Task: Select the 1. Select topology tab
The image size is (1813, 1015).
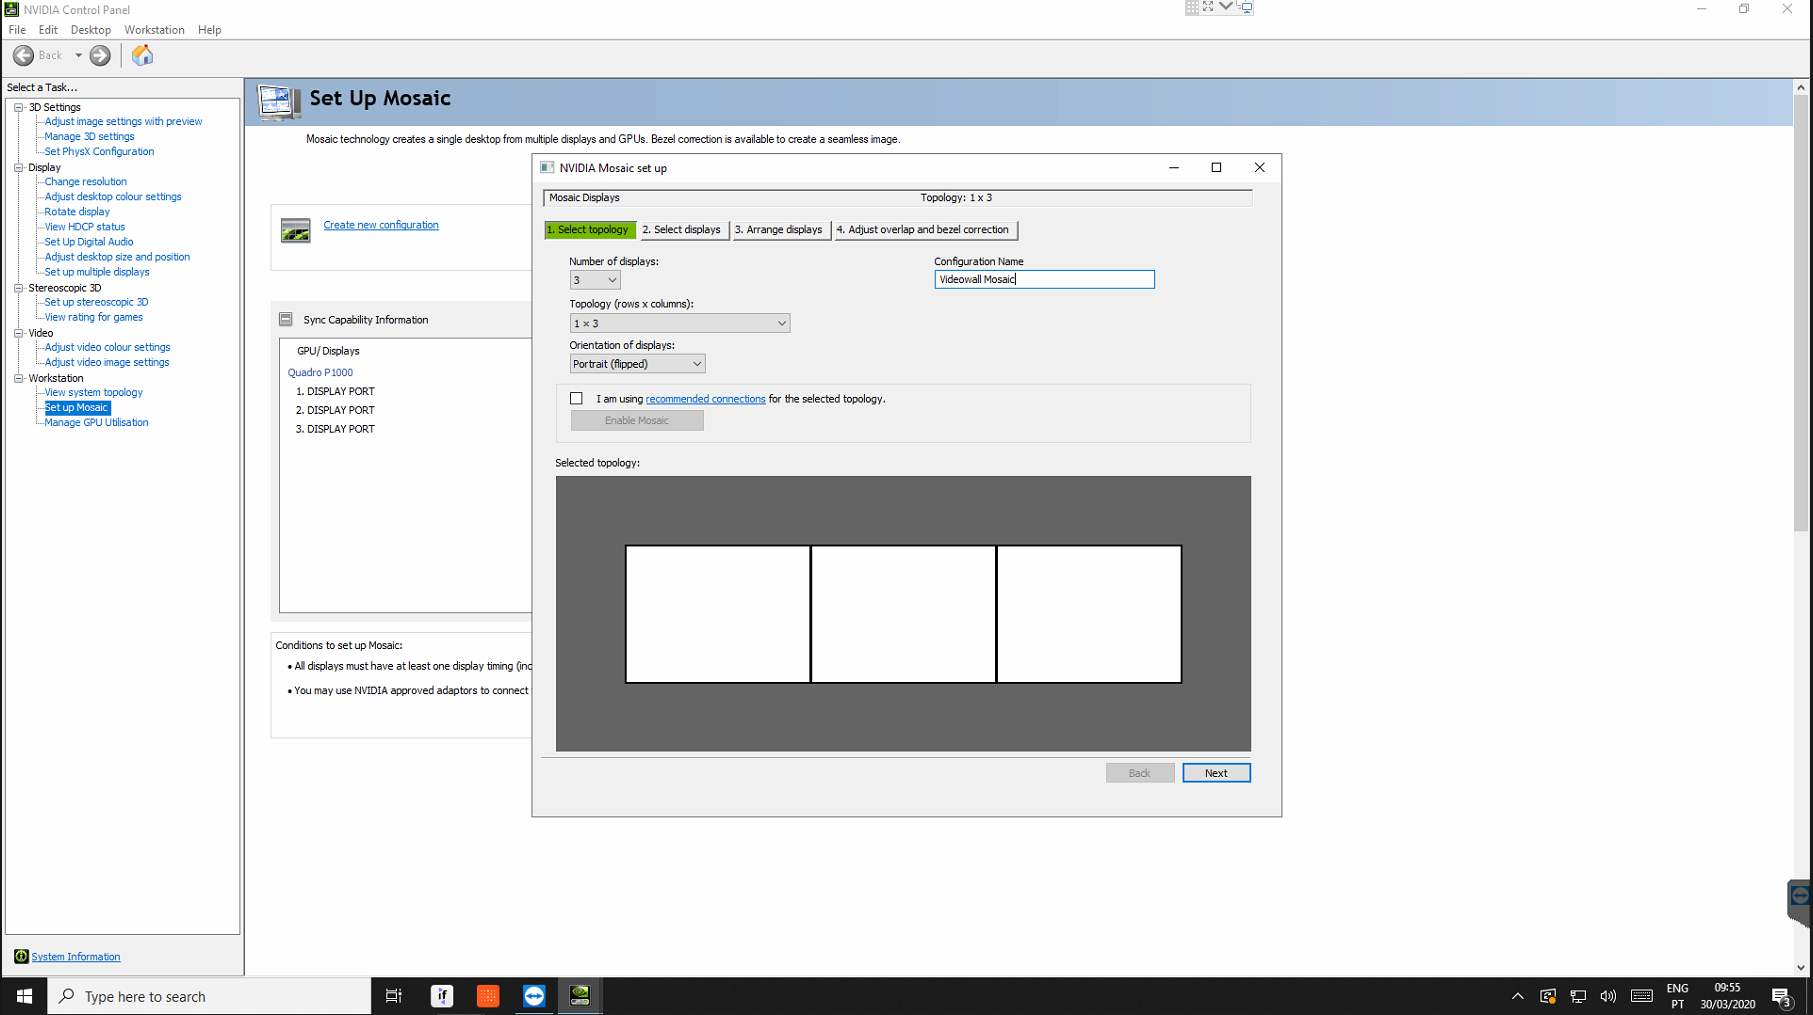Action: point(589,230)
